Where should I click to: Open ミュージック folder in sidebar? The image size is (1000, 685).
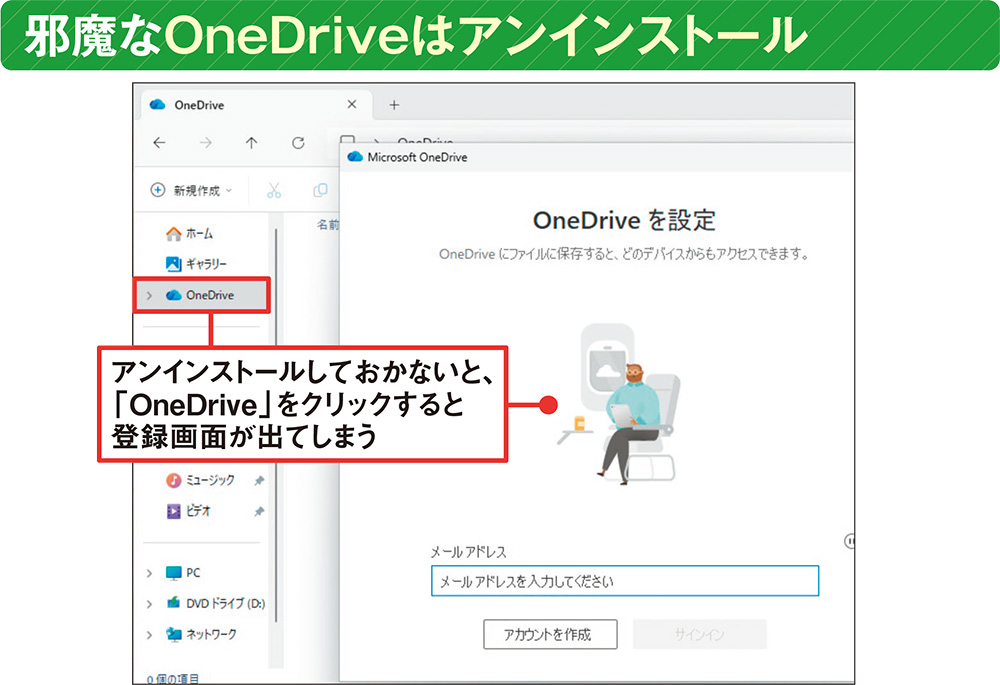(x=200, y=480)
